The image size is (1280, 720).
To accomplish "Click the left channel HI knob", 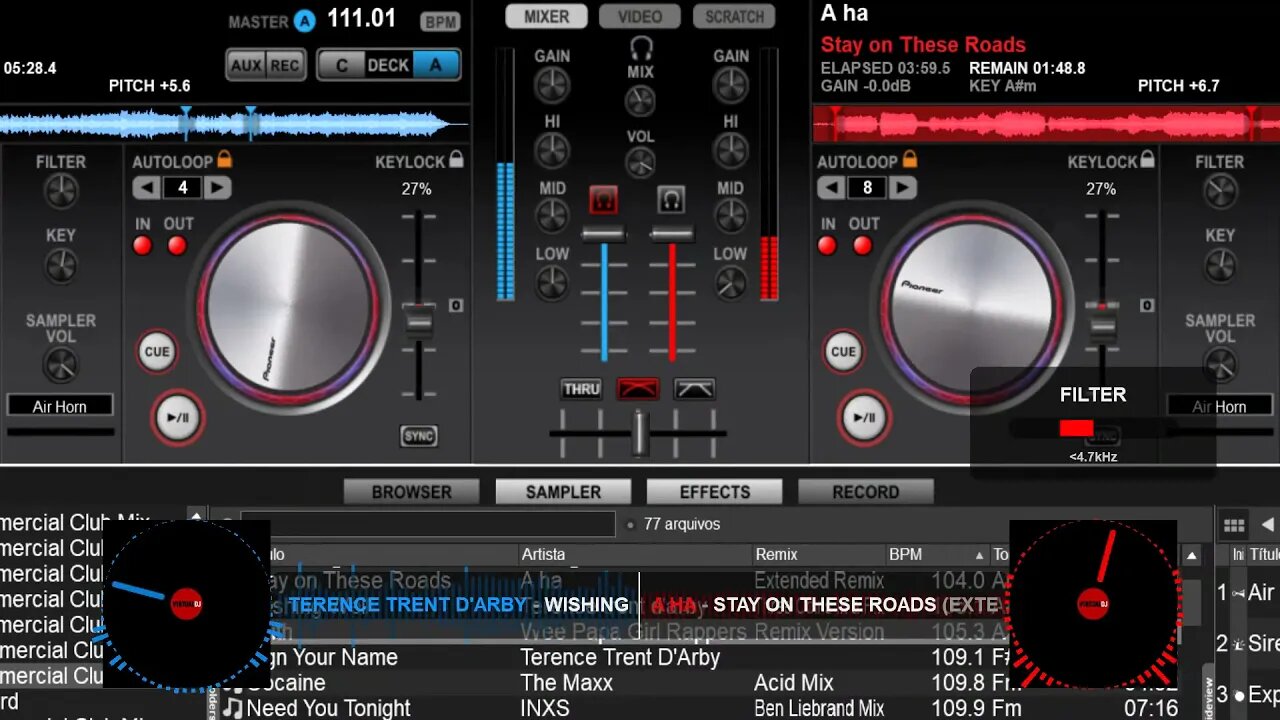I will 552,151.
